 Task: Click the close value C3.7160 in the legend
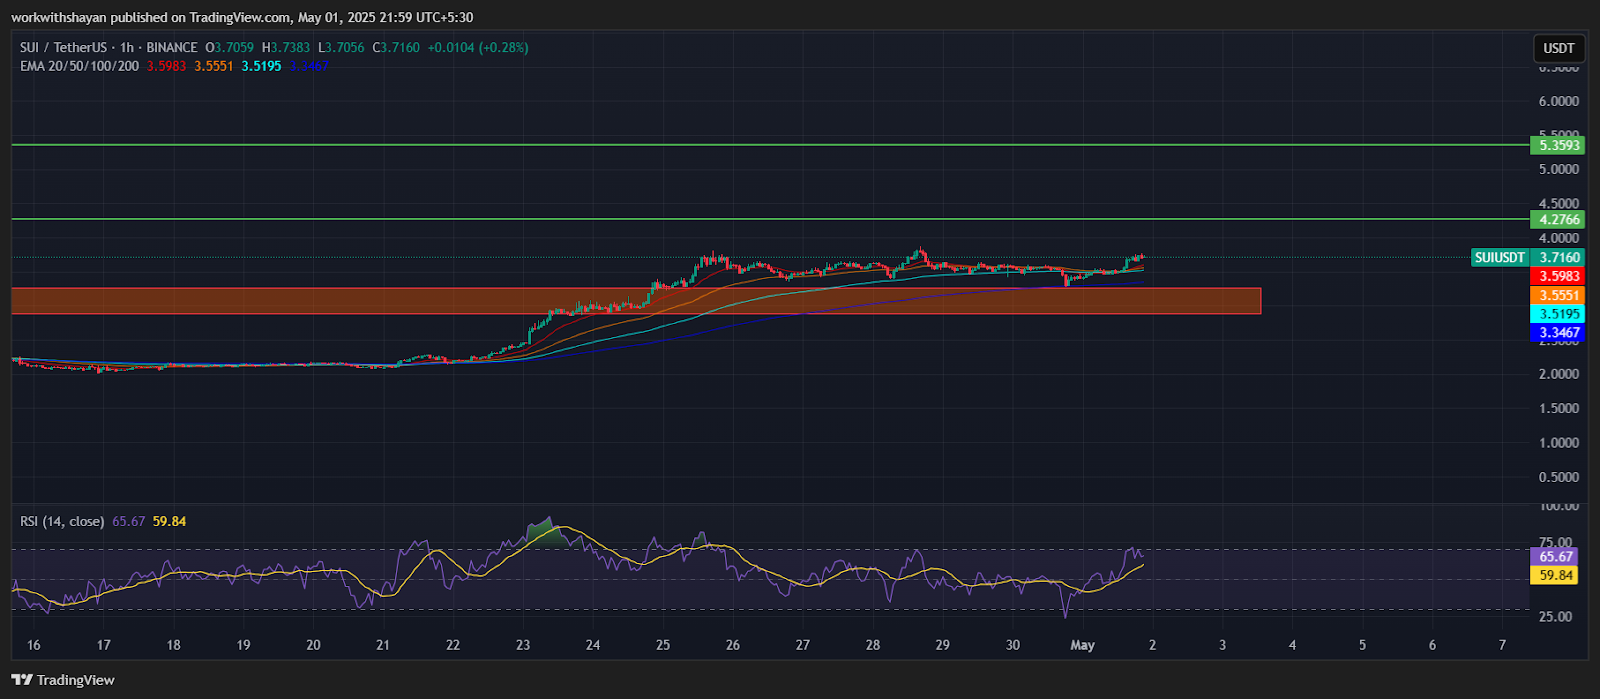coord(395,47)
